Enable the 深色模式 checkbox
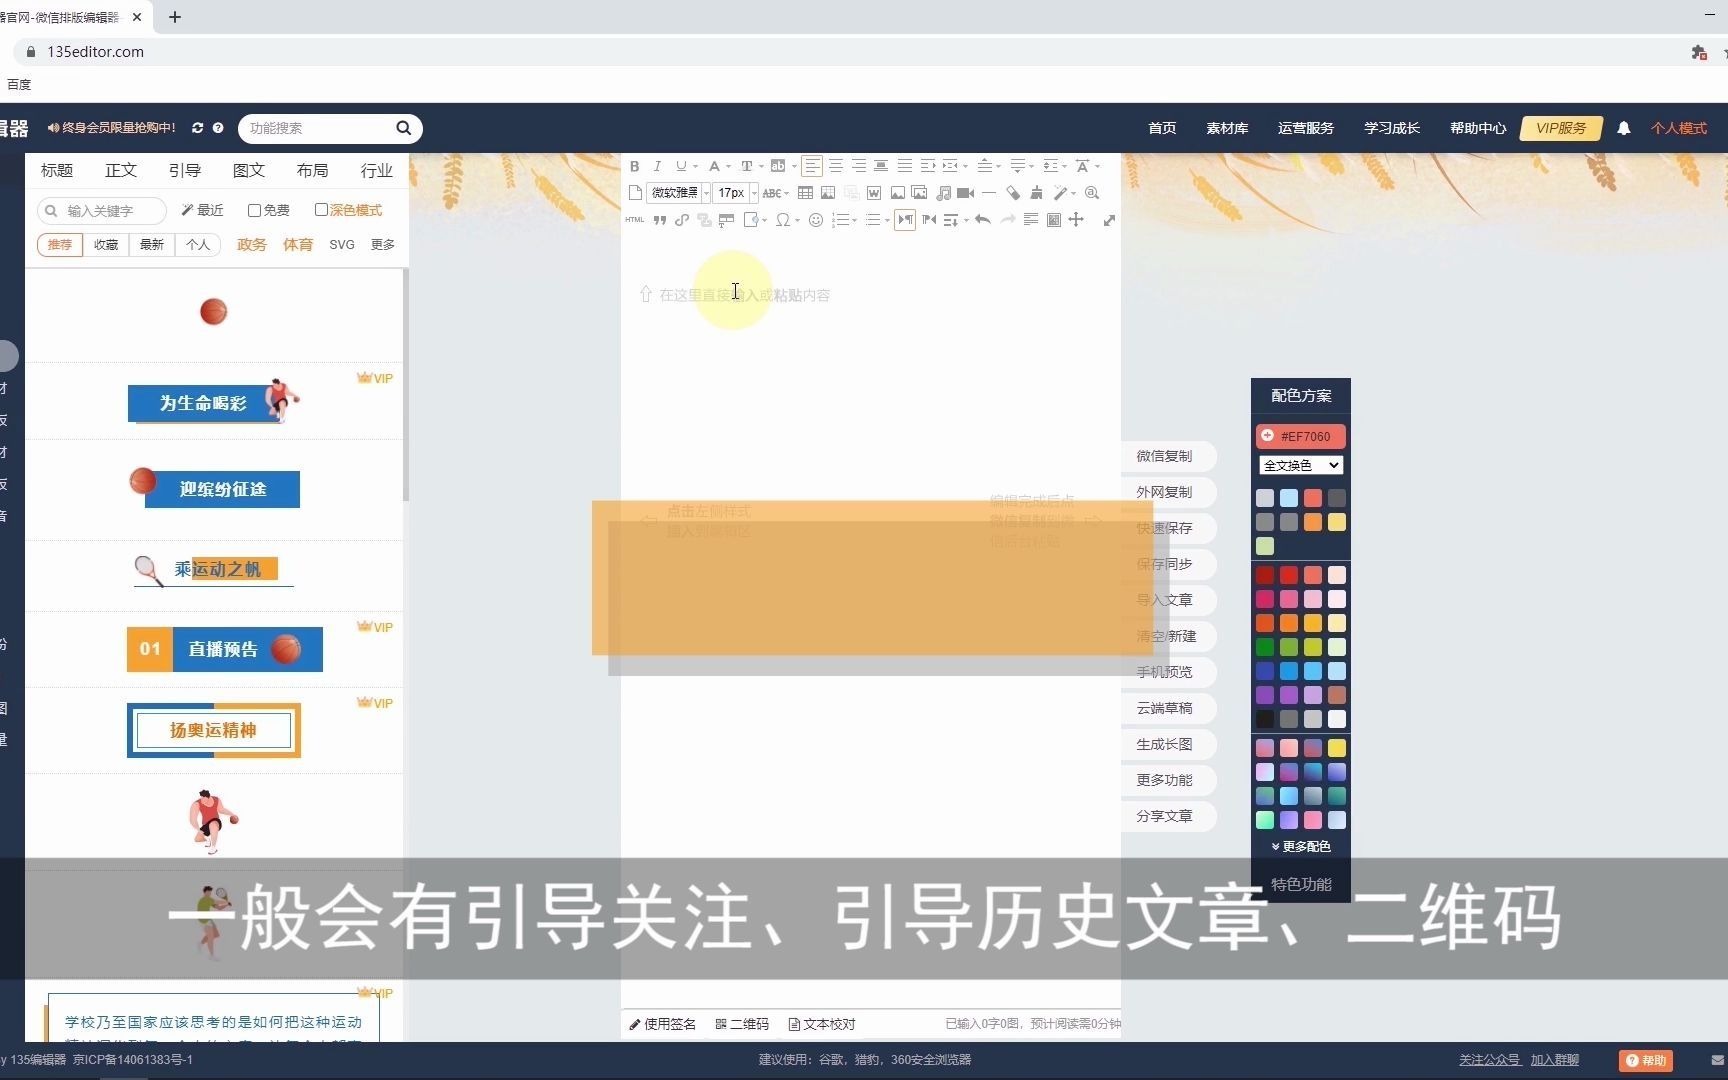Screen dimensions: 1728x1080 click(321, 210)
